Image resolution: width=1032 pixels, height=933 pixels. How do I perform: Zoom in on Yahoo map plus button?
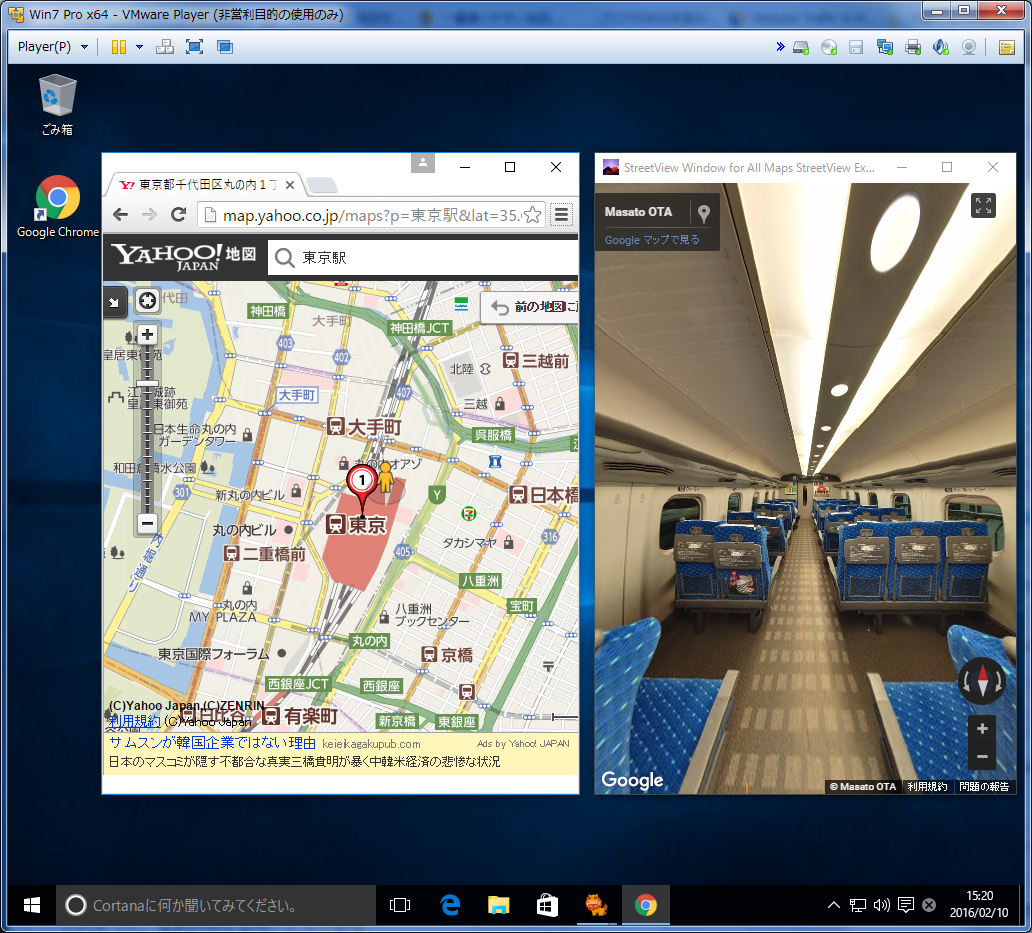pyautogui.click(x=147, y=334)
